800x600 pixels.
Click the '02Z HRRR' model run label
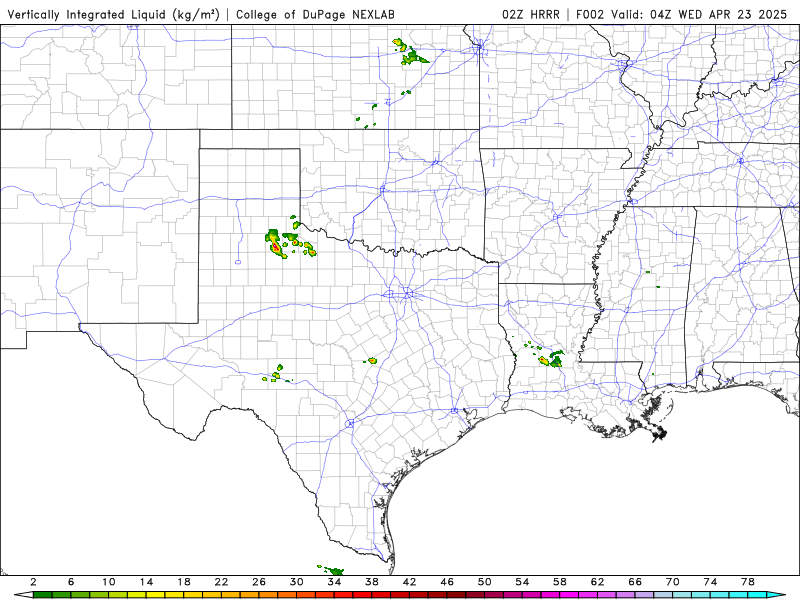(531, 14)
